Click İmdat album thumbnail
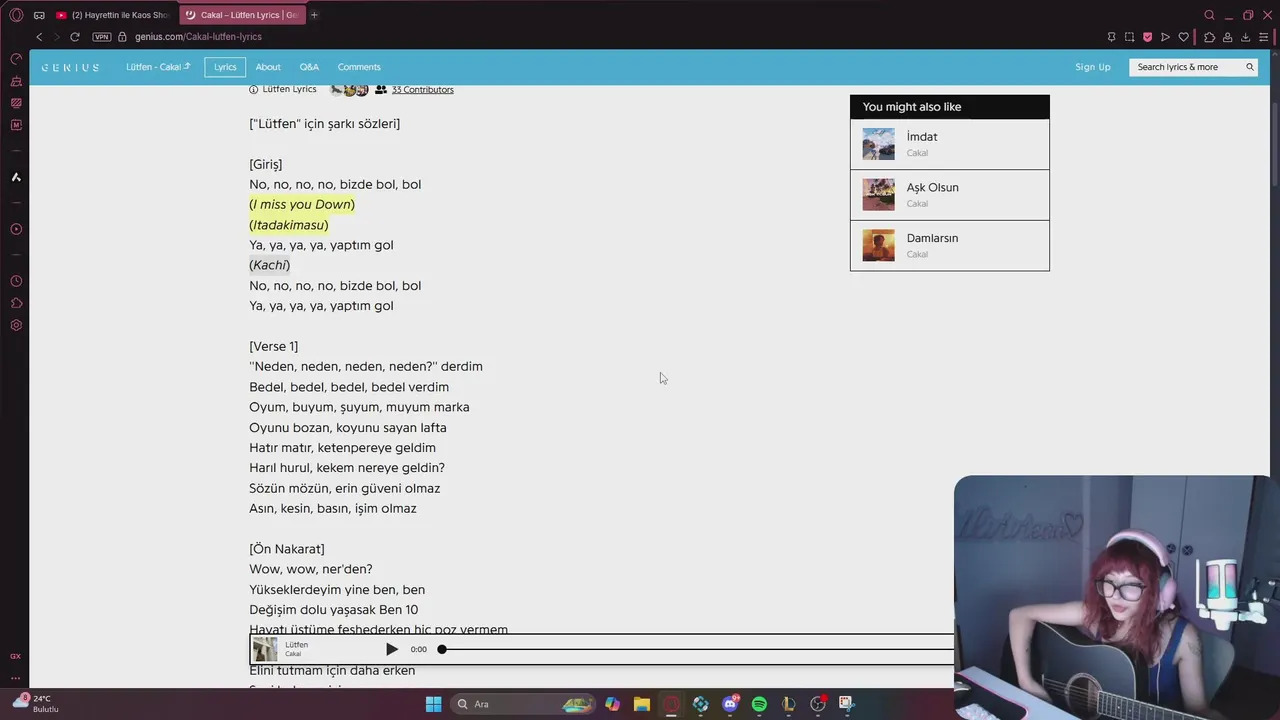This screenshot has width=1280, height=720. (x=879, y=144)
